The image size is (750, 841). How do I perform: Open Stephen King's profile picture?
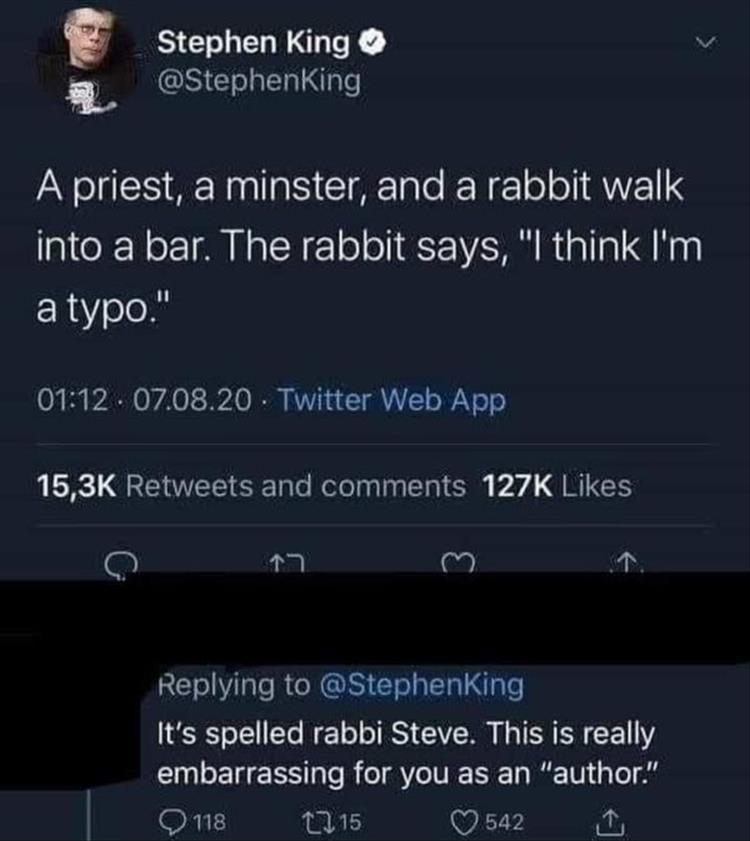[85, 60]
